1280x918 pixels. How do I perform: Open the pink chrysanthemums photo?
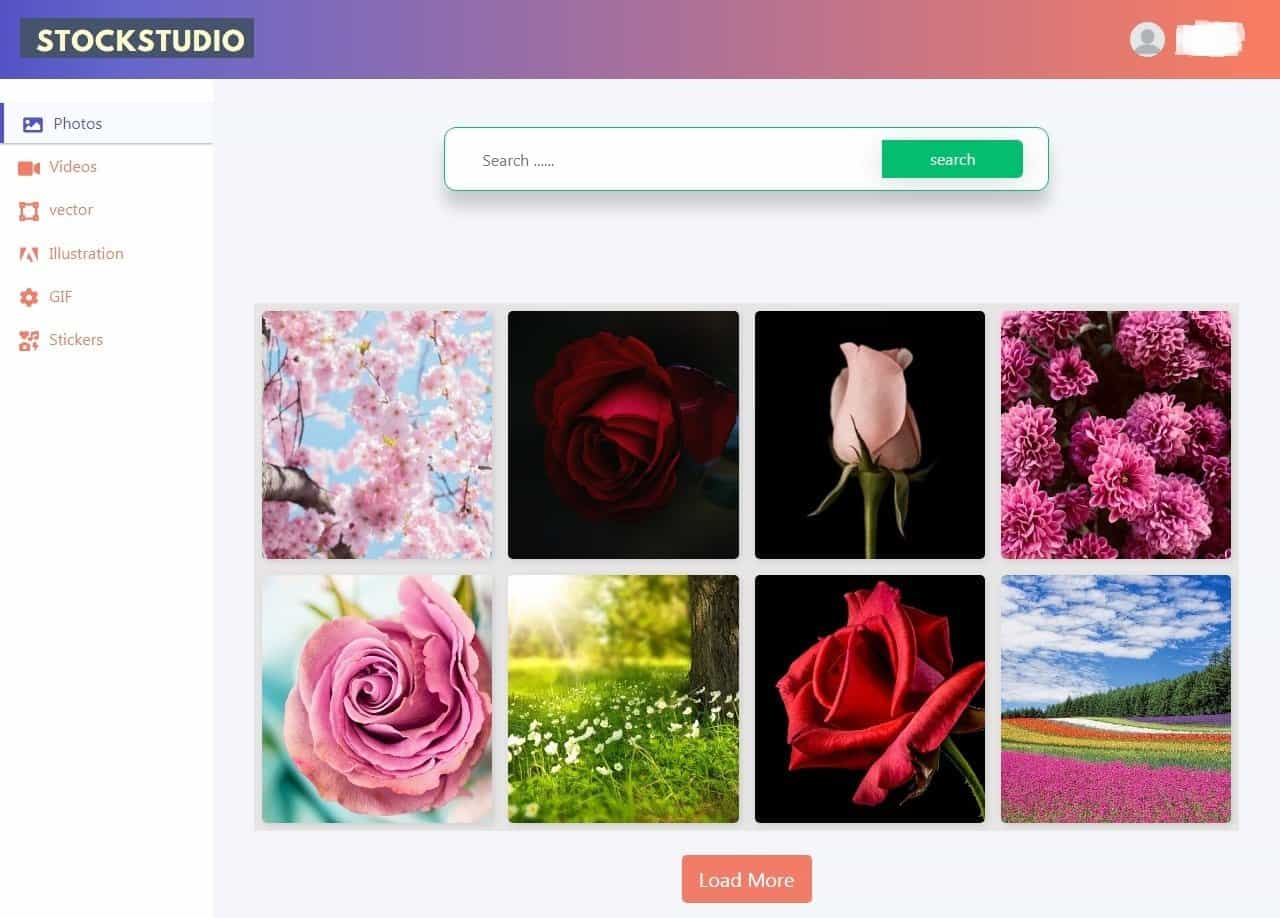tap(1115, 434)
